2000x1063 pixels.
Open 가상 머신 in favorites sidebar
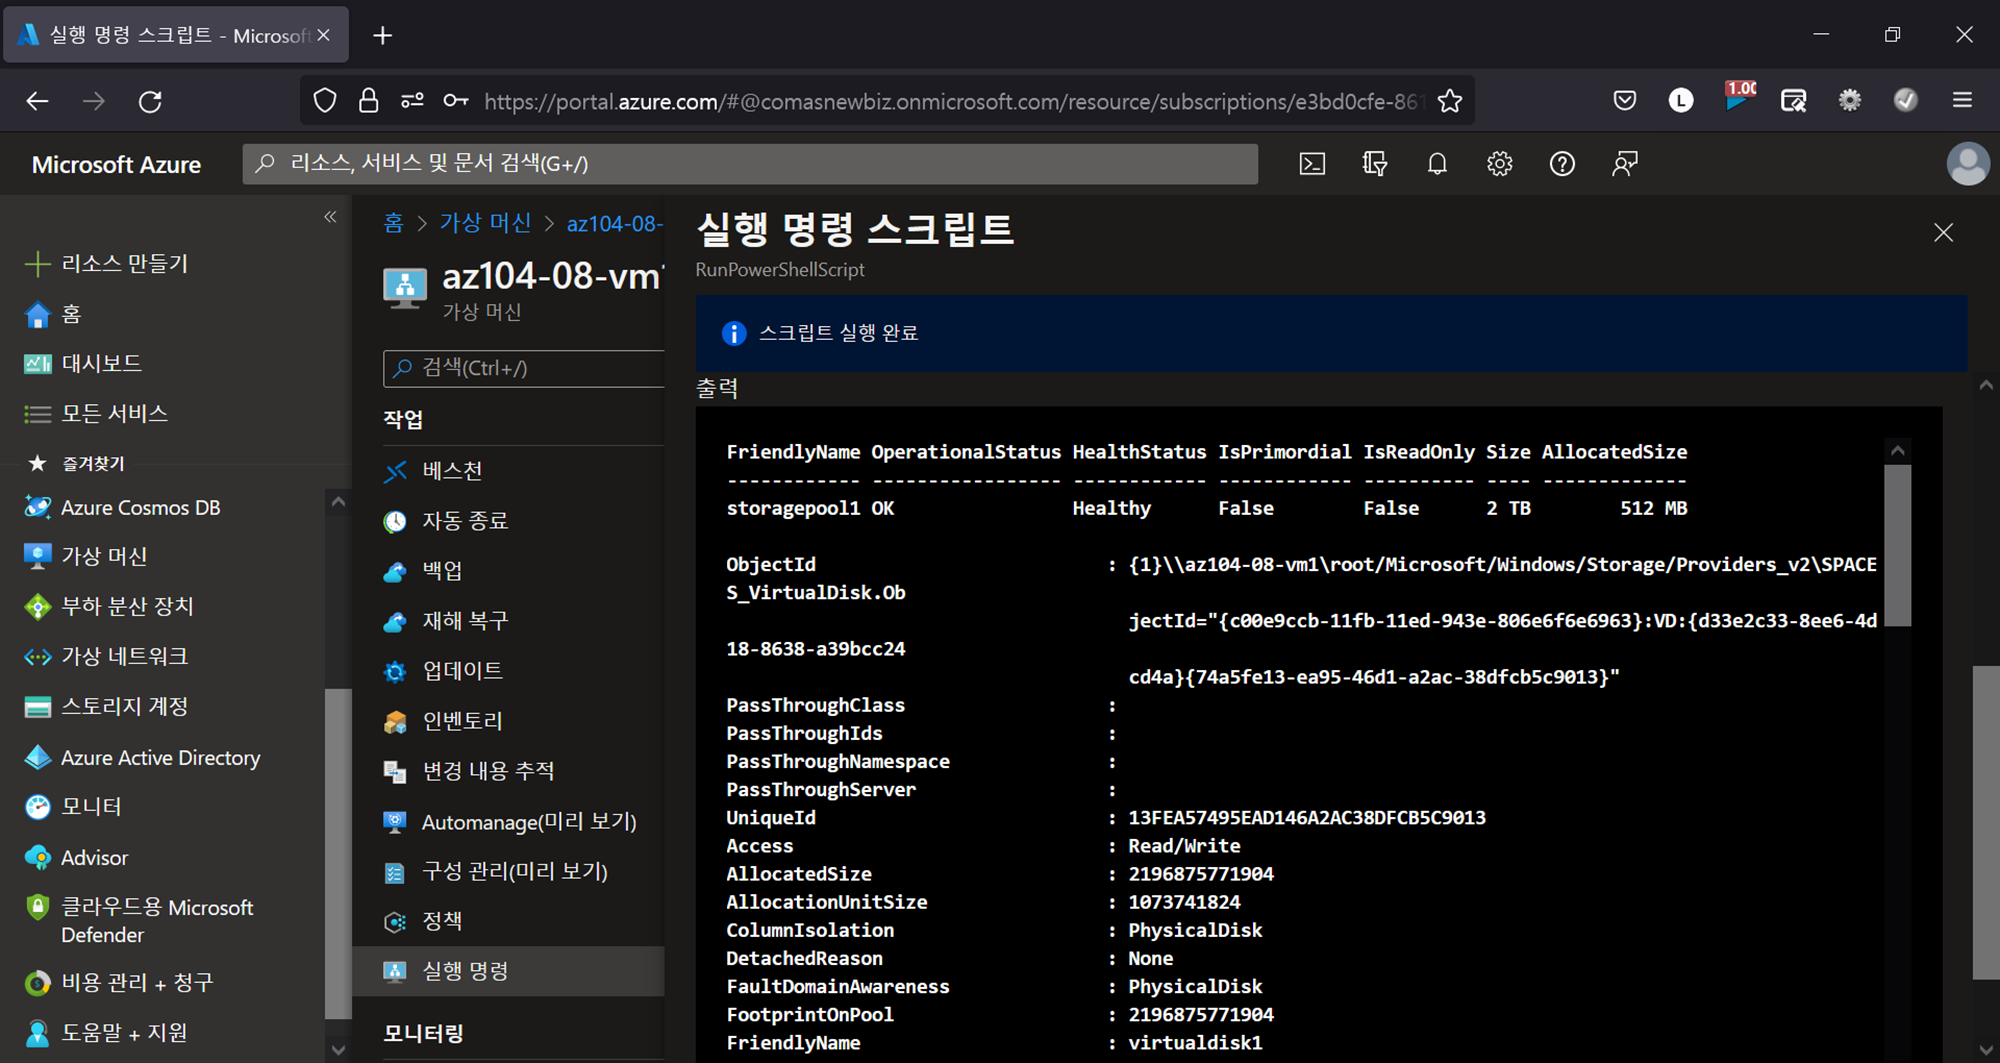86,556
